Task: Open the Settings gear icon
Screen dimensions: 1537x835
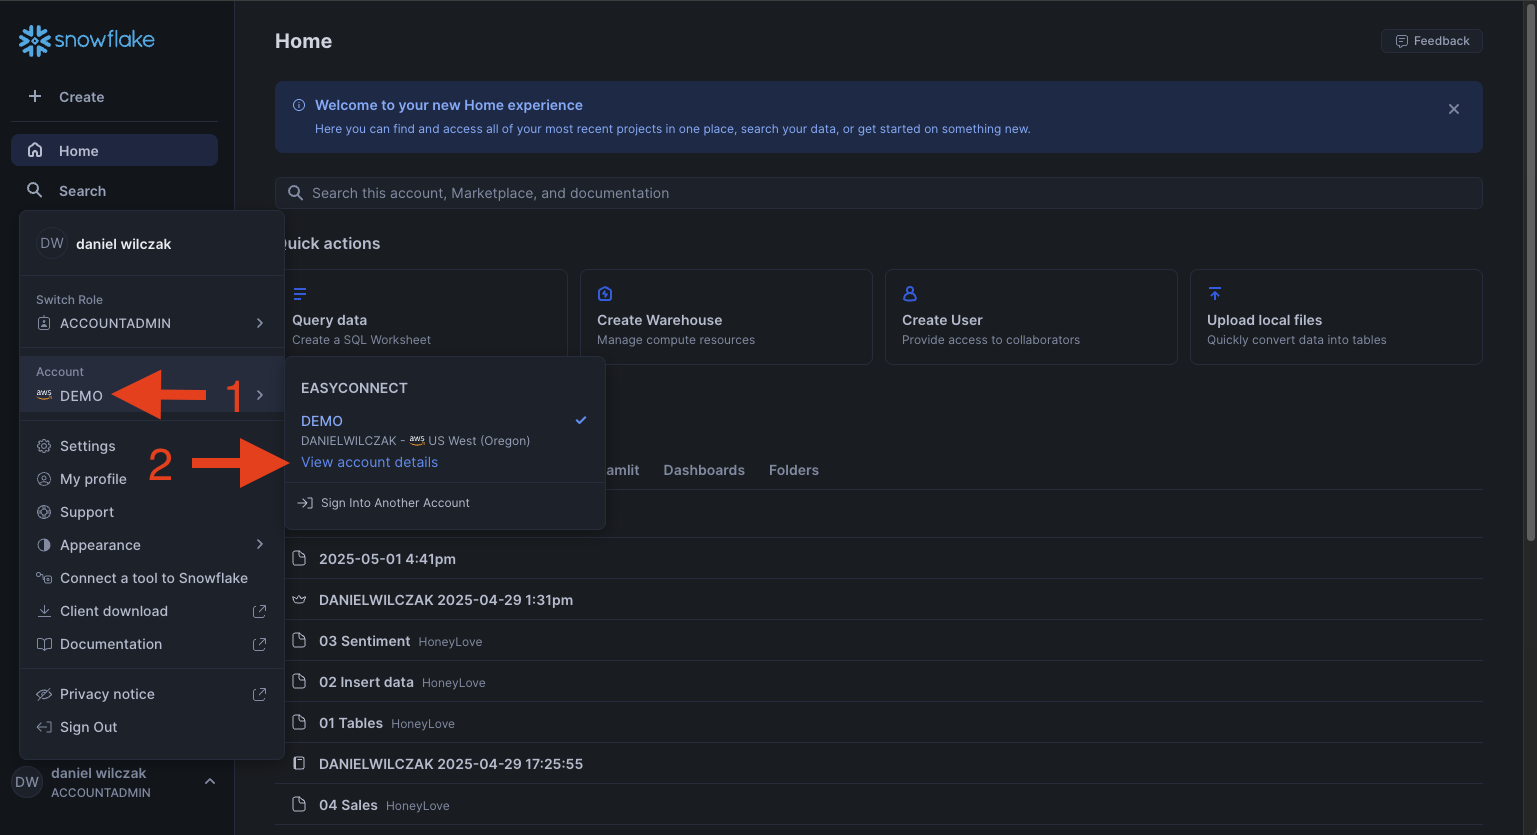Action: (x=44, y=446)
